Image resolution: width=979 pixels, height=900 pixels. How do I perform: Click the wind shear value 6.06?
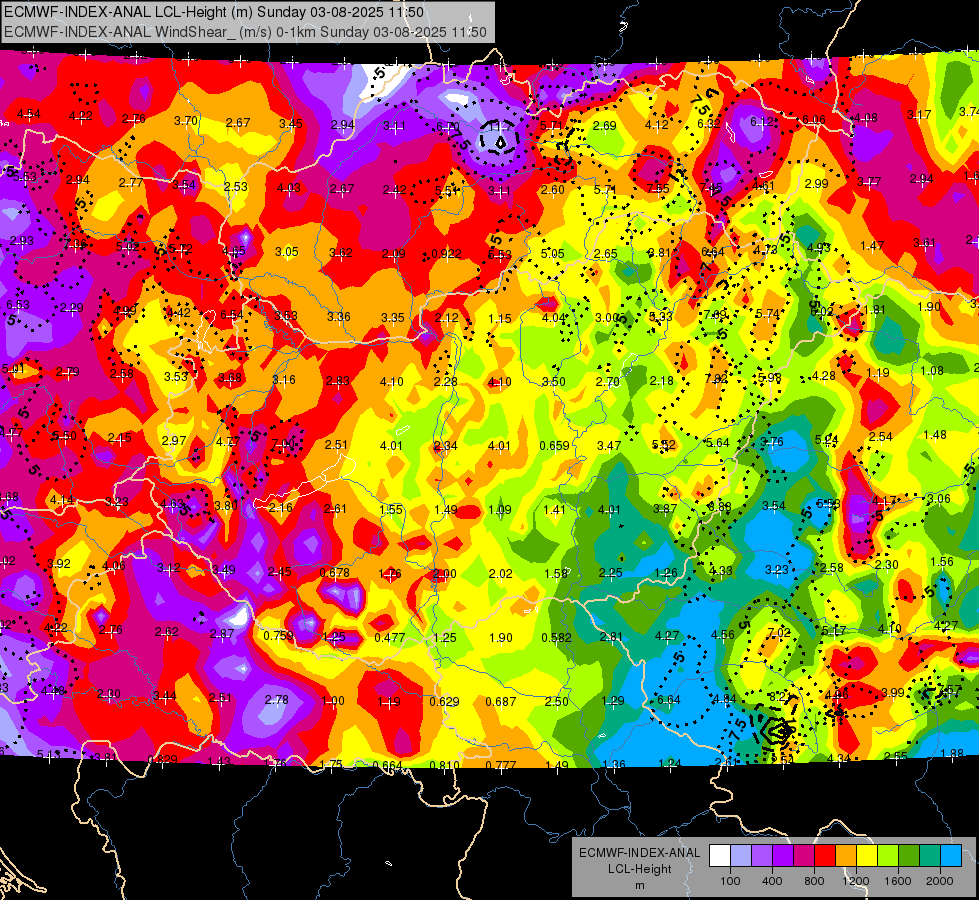[x=814, y=119]
